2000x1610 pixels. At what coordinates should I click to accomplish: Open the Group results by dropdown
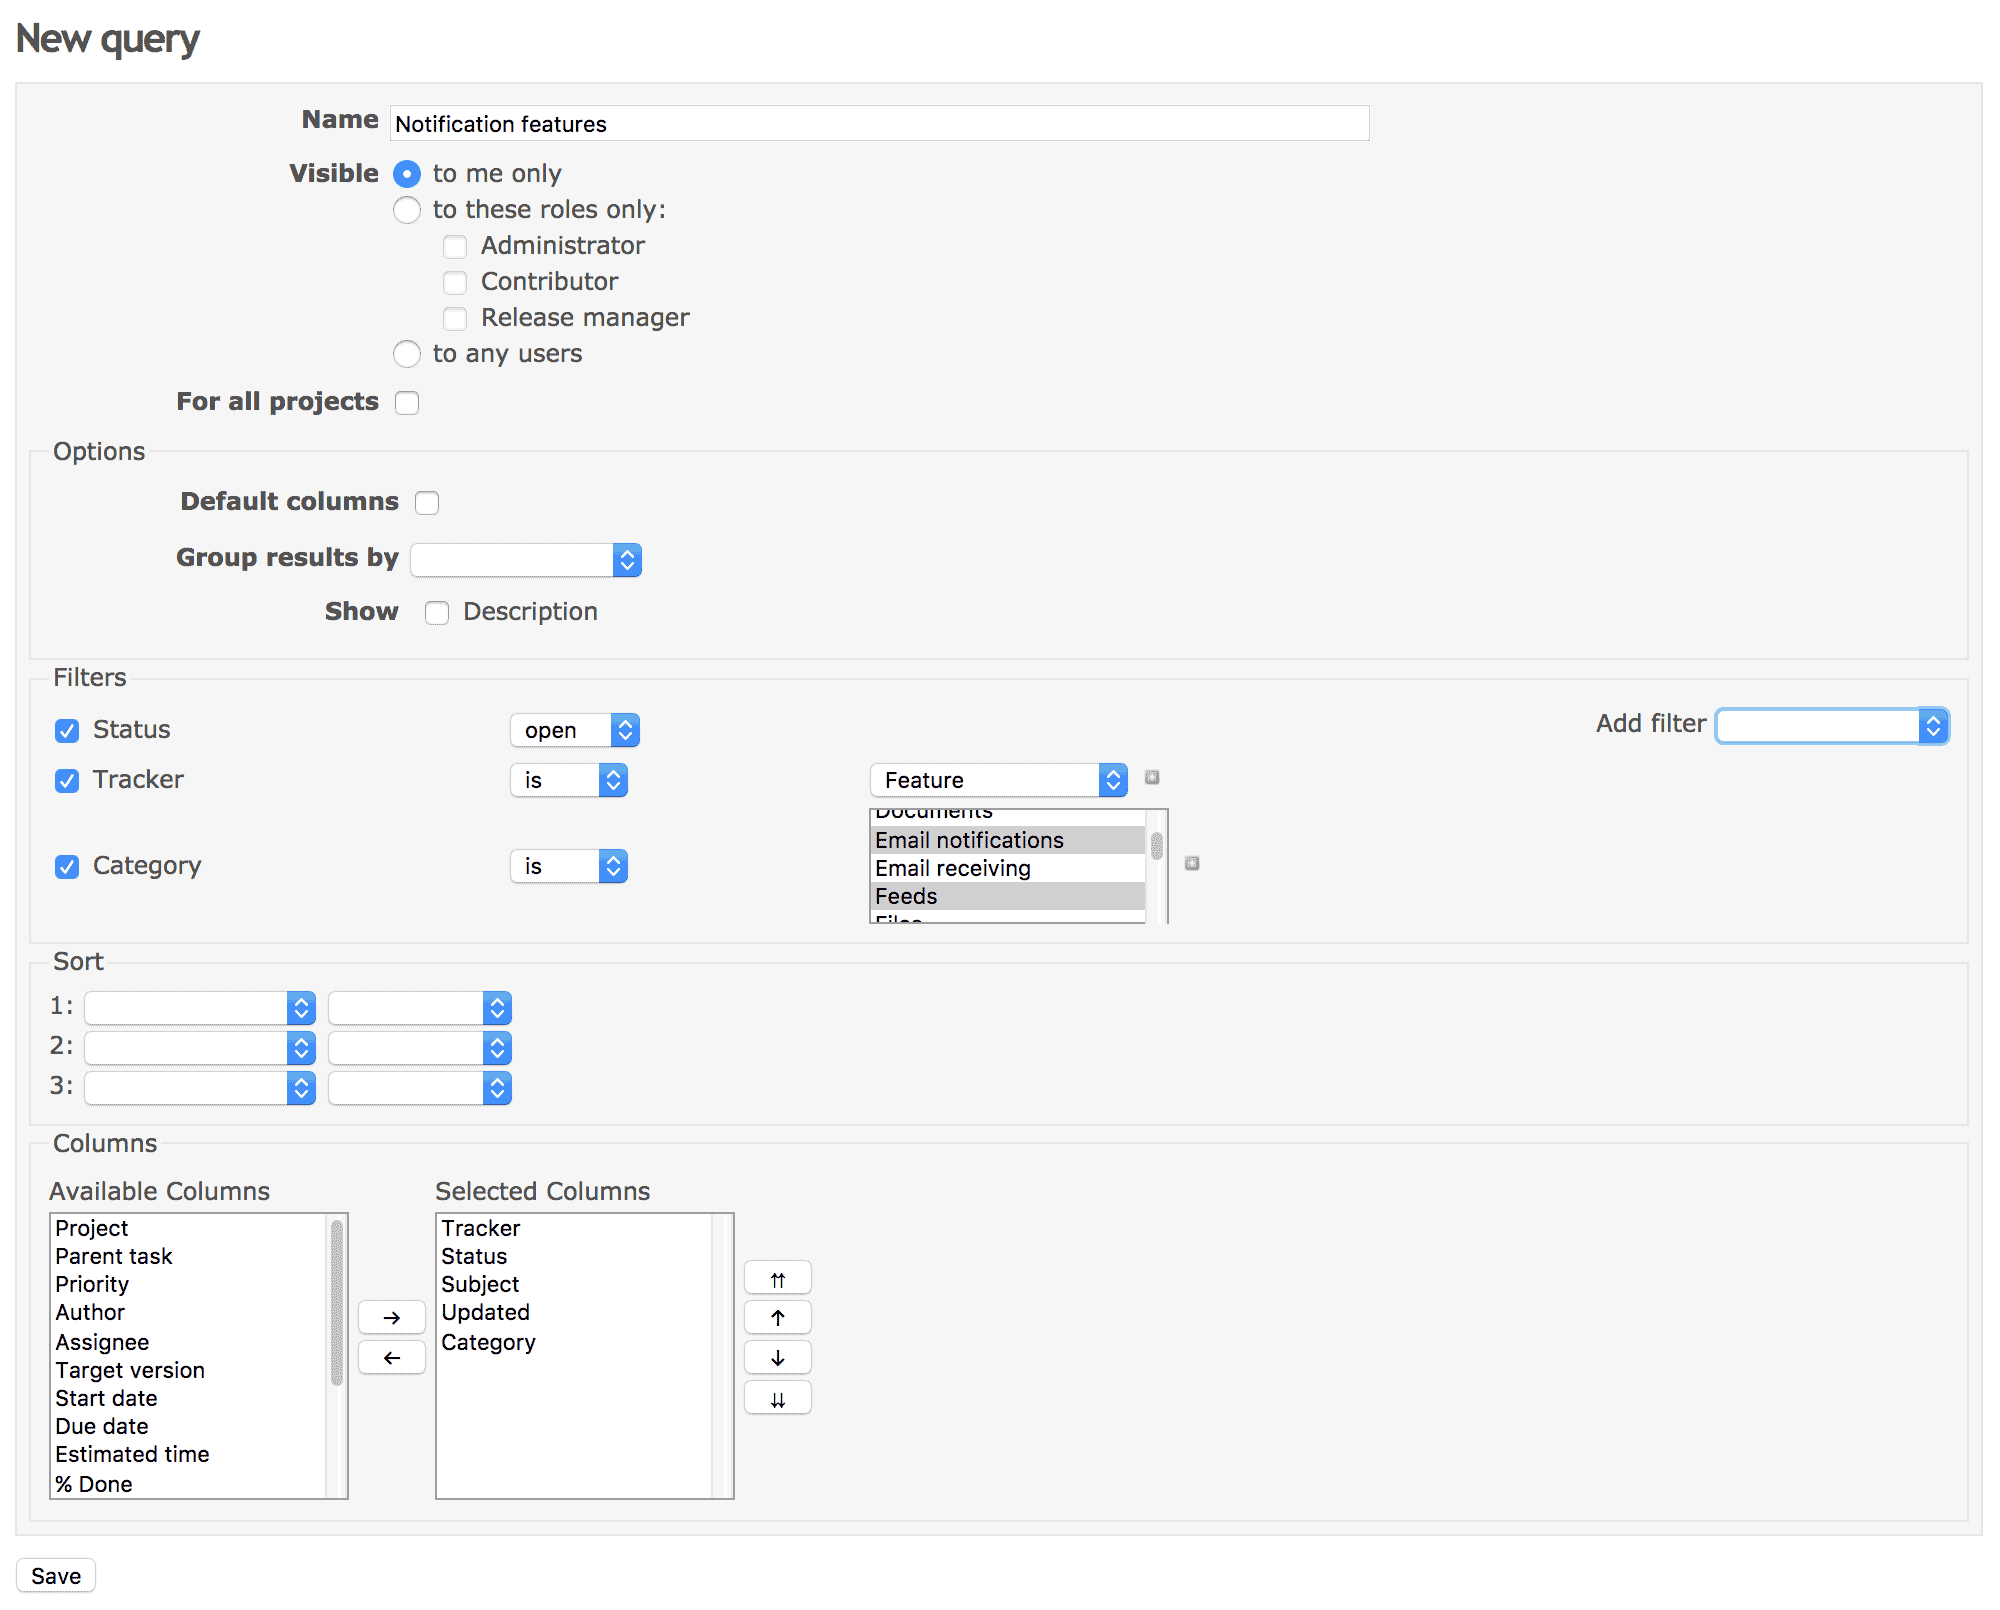click(526, 560)
